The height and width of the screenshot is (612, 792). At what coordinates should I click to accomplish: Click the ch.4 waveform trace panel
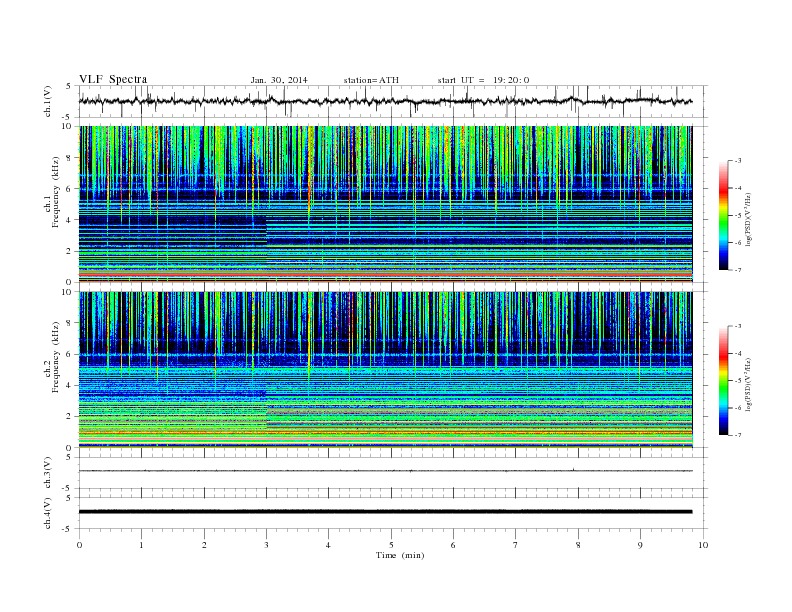point(393,513)
